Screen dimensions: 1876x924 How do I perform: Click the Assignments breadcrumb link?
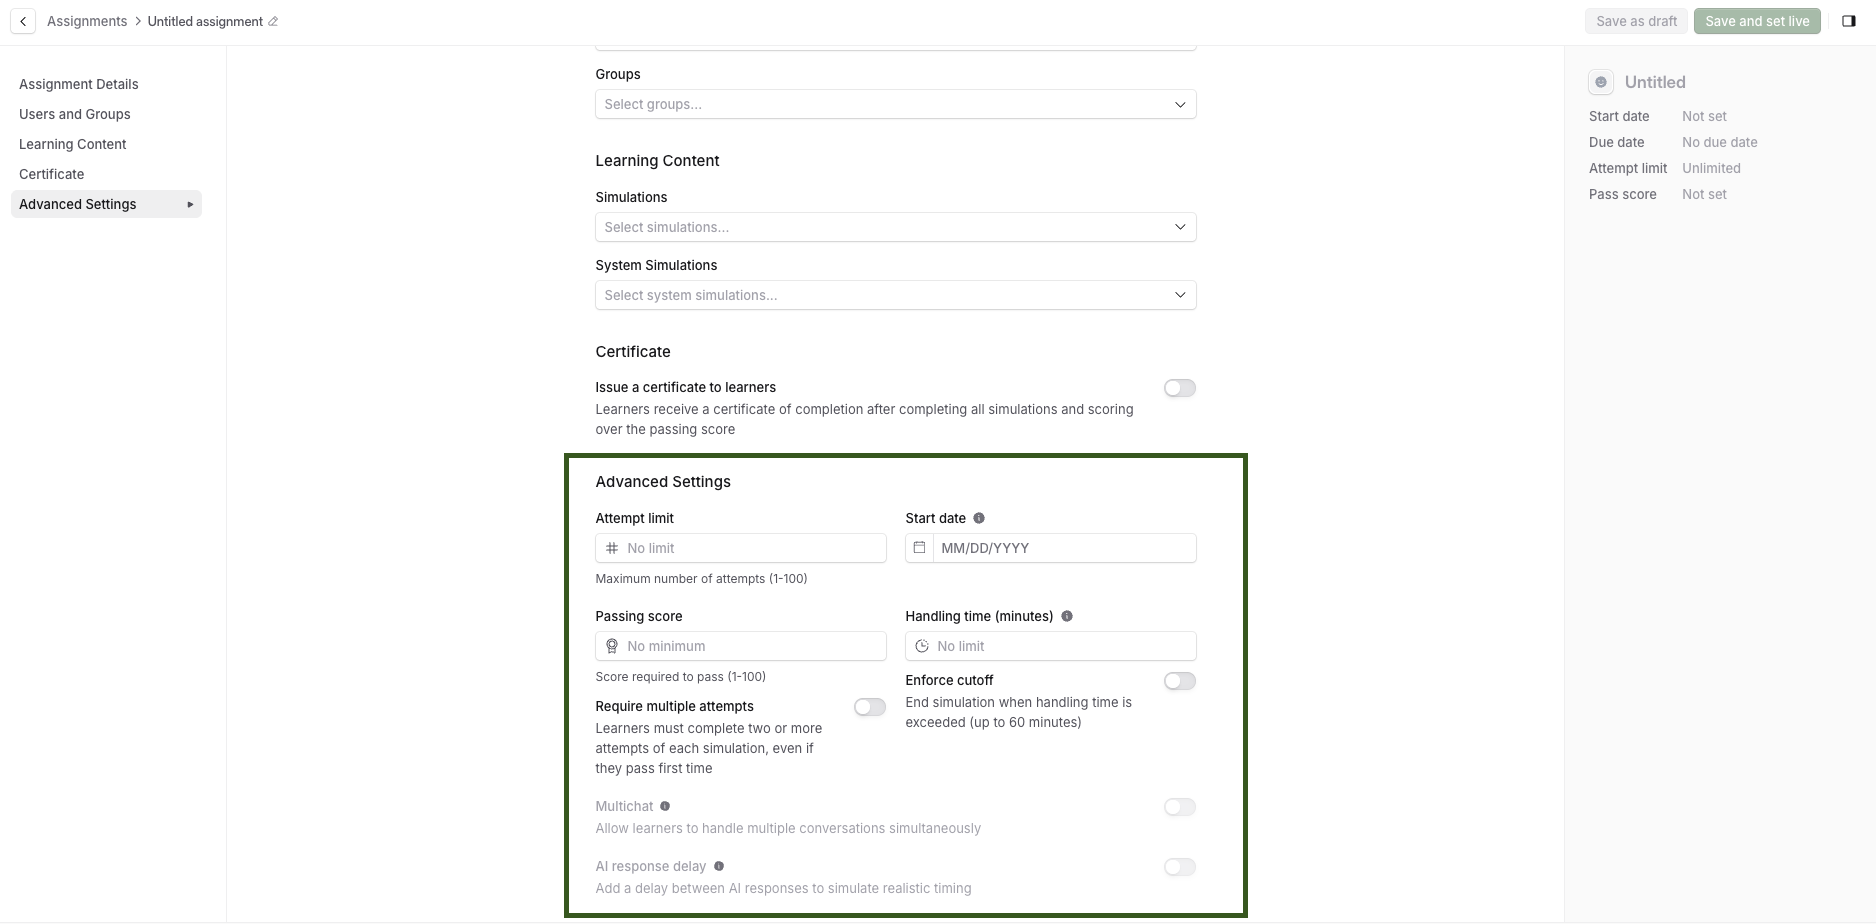click(87, 21)
